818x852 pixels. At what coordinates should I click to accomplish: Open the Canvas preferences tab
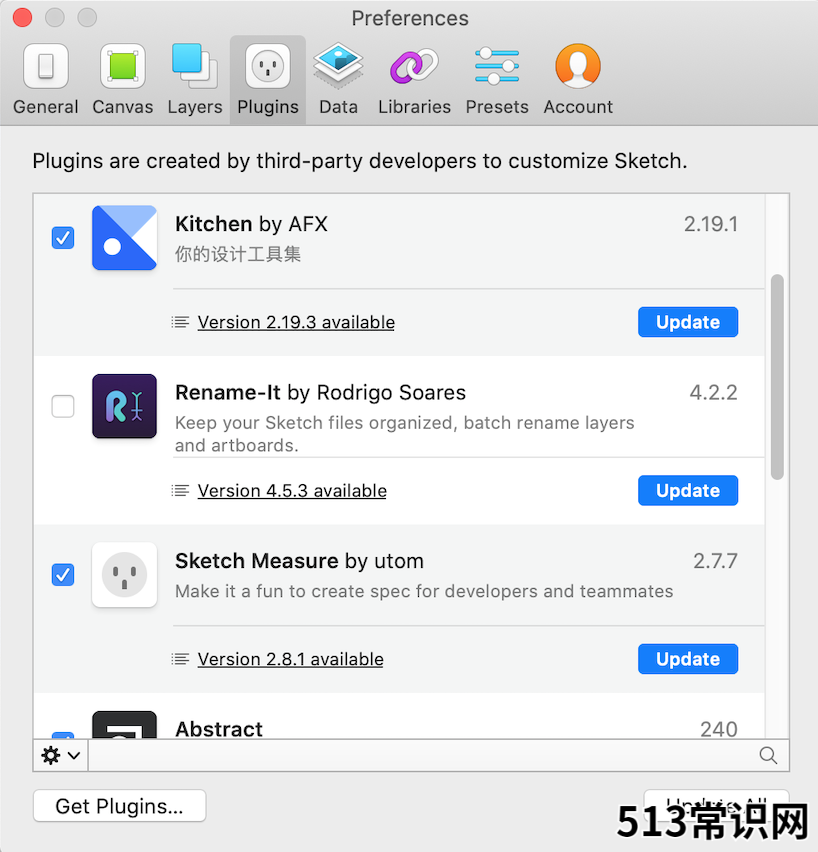click(122, 80)
